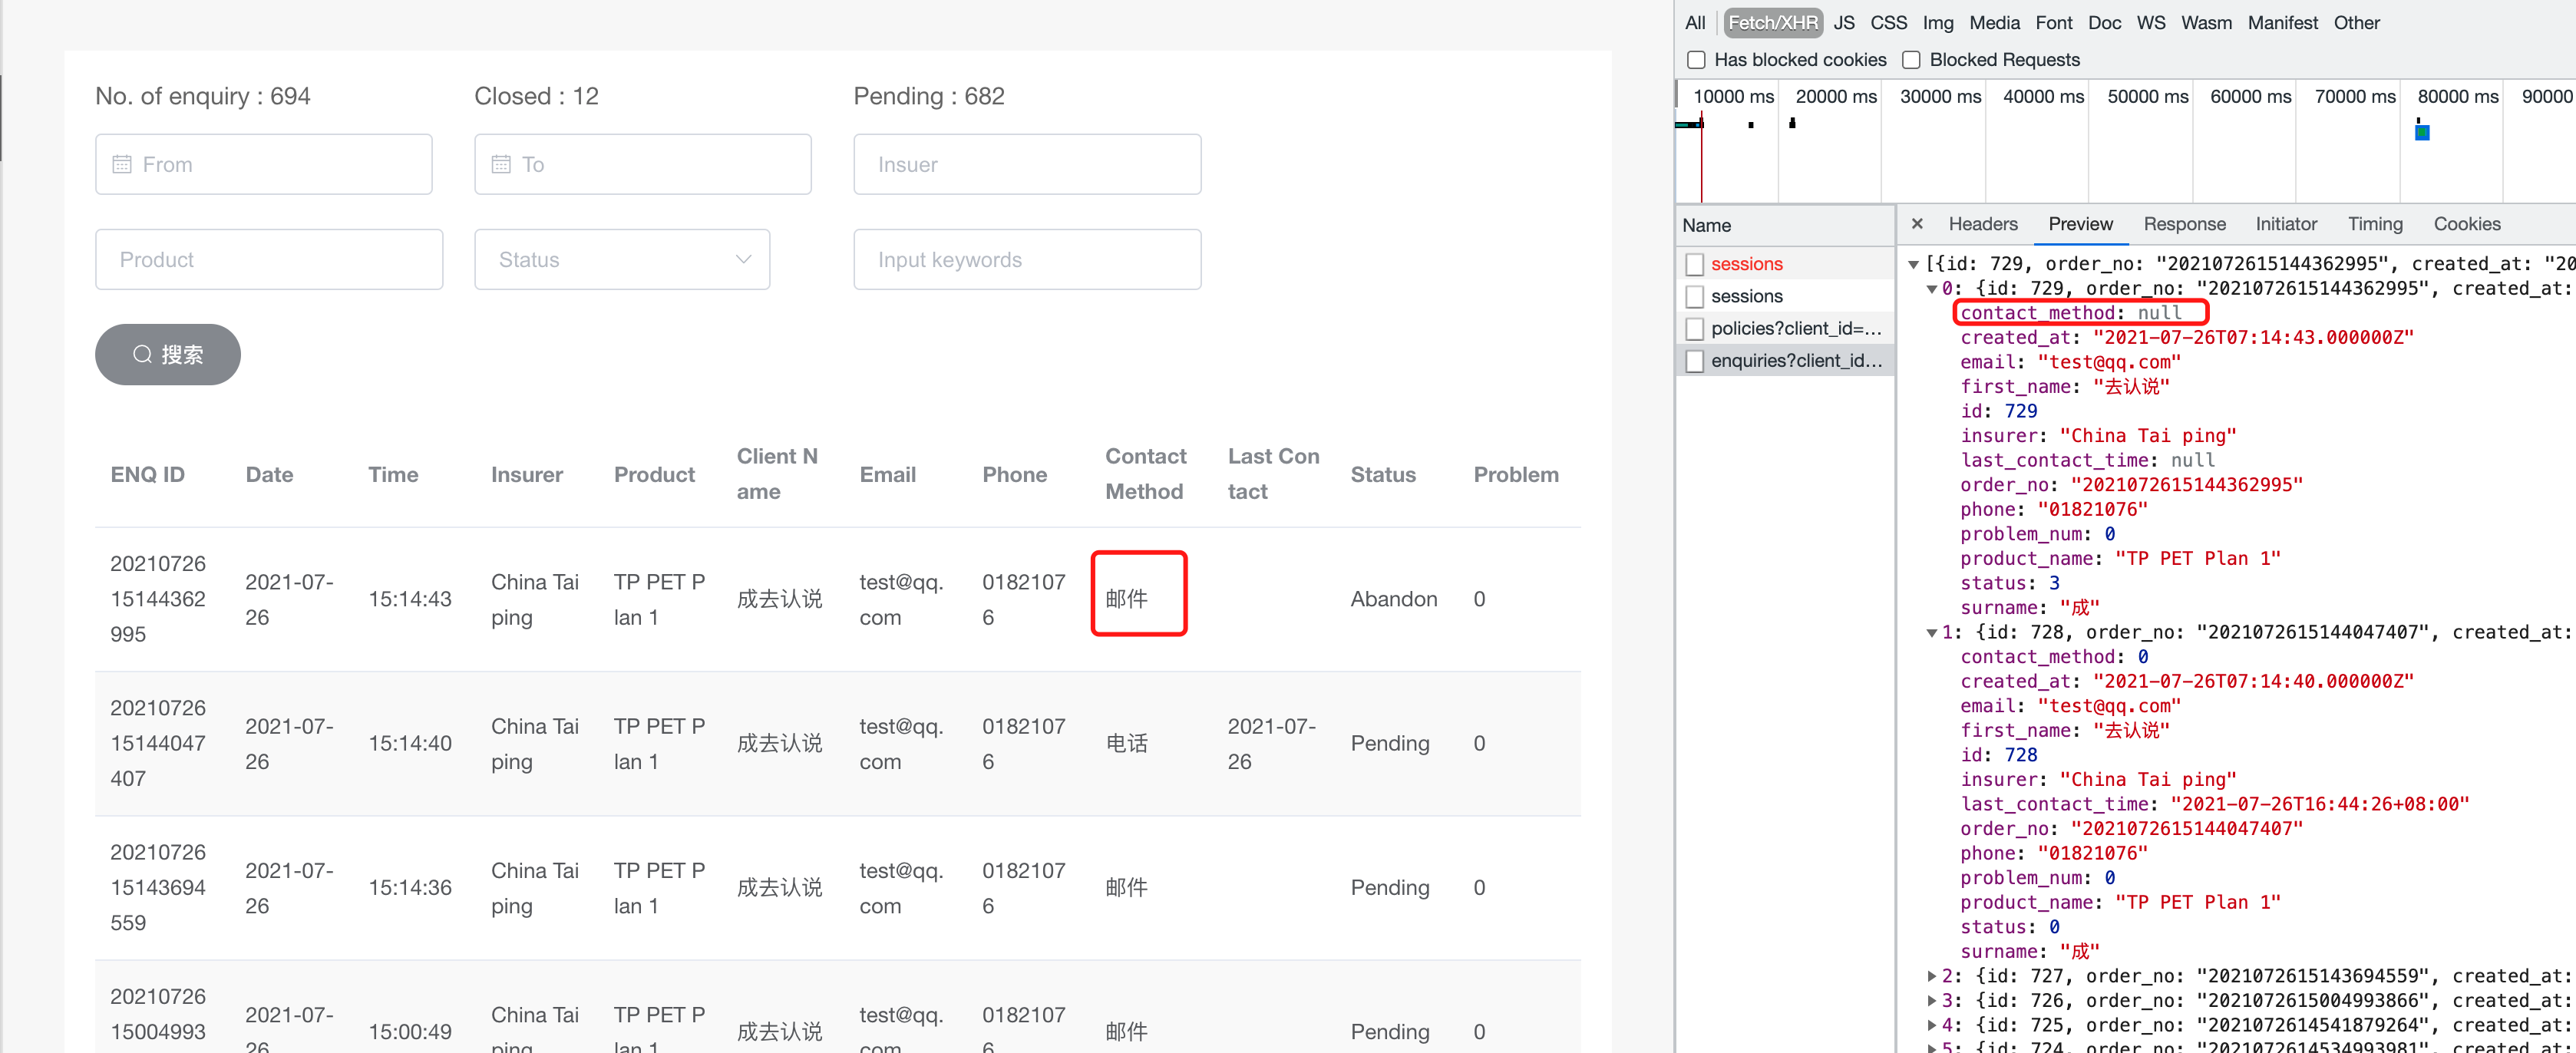Click the contact_method: null line
The height and width of the screenshot is (1053, 2576).
(x=2070, y=313)
